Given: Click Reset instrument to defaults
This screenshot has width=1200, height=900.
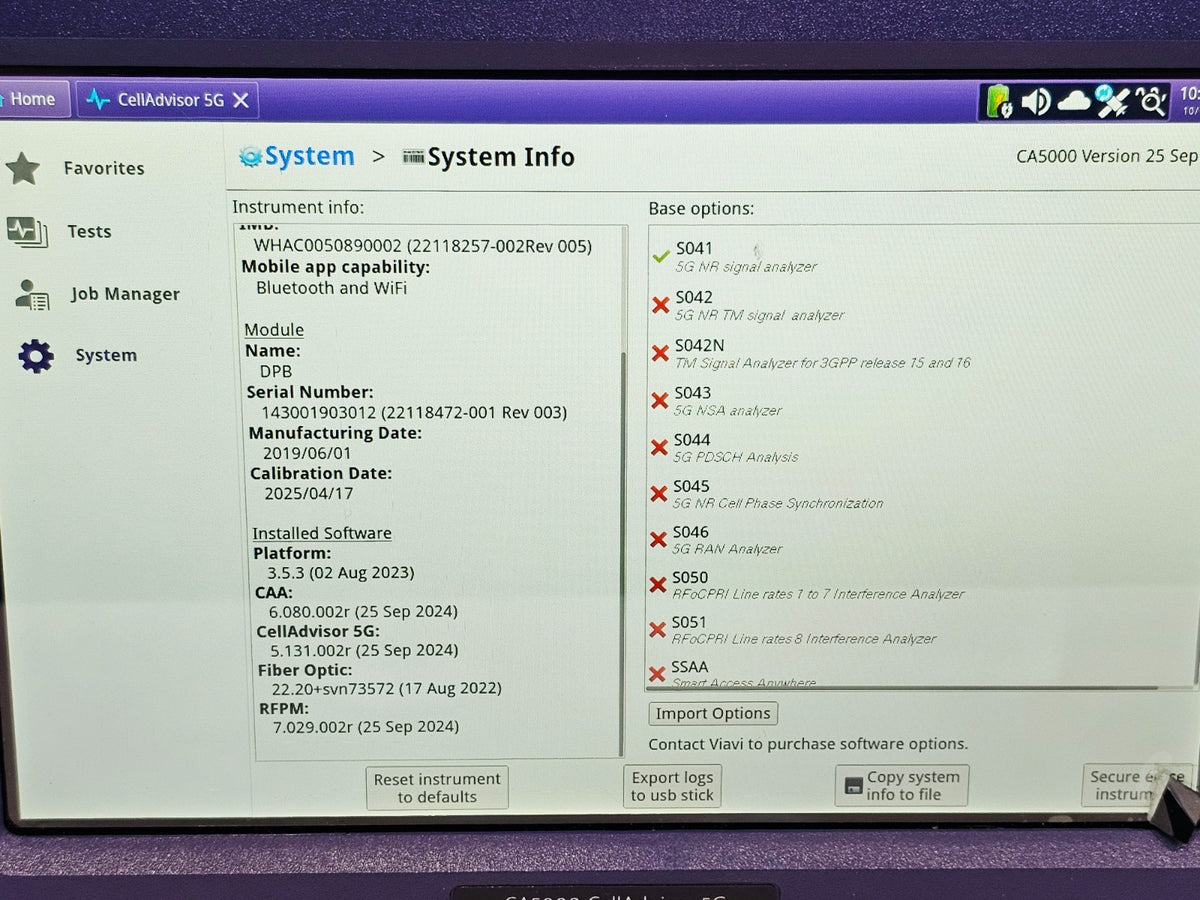Looking at the screenshot, I should click(437, 787).
